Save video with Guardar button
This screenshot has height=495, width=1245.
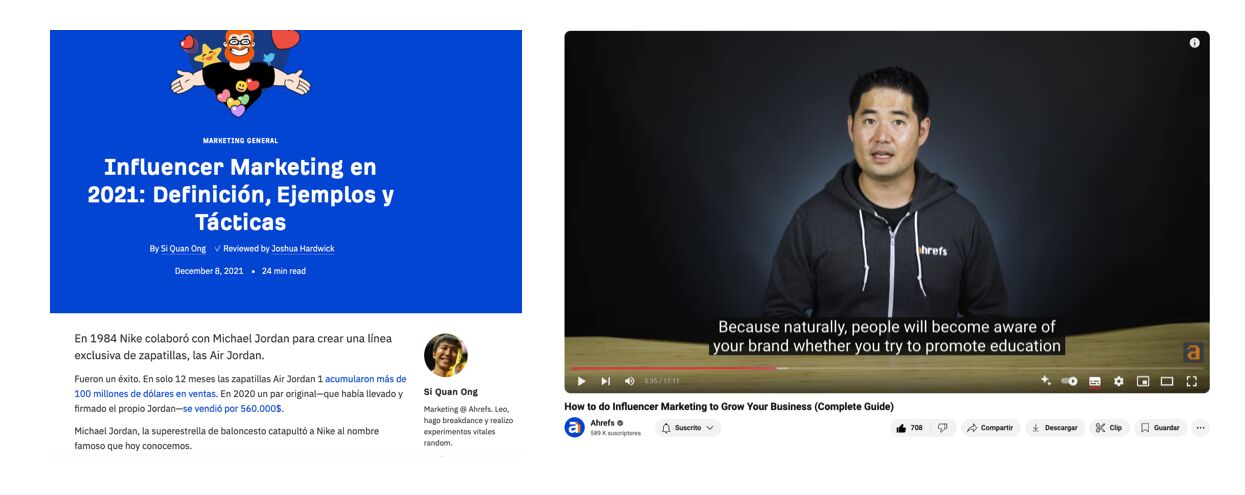[x=1160, y=428]
